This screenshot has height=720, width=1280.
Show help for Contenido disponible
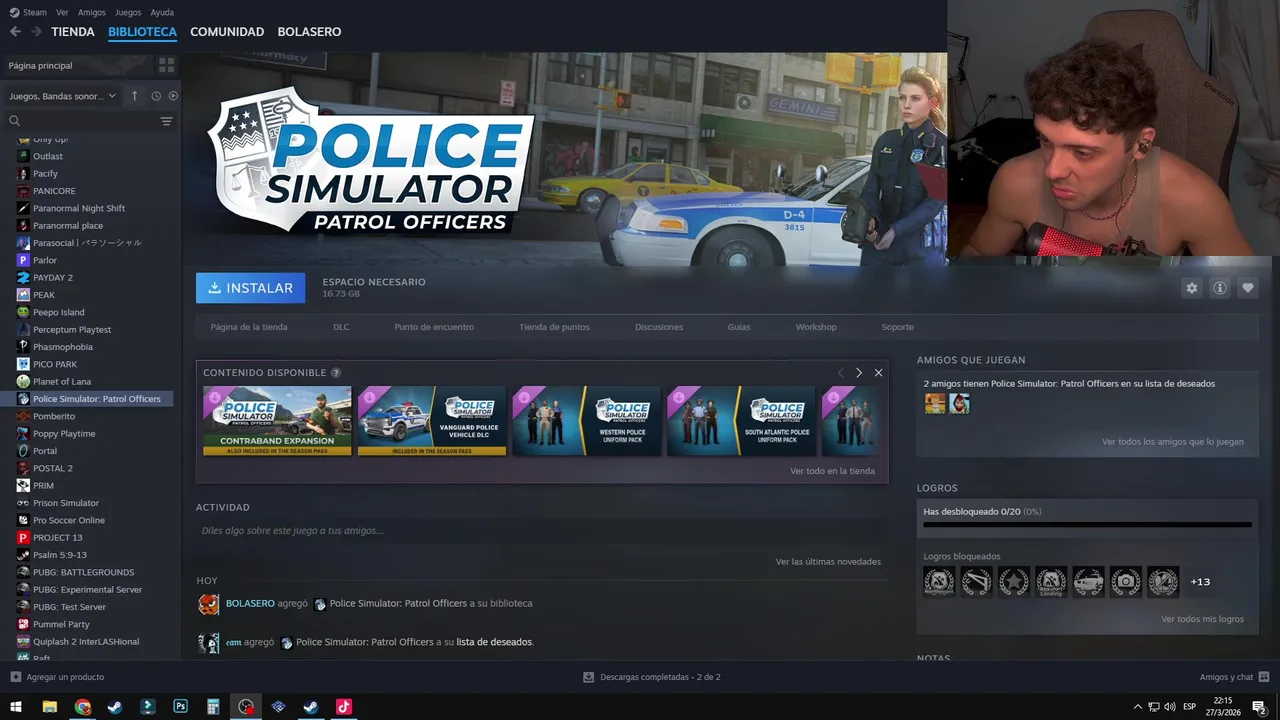(x=336, y=373)
